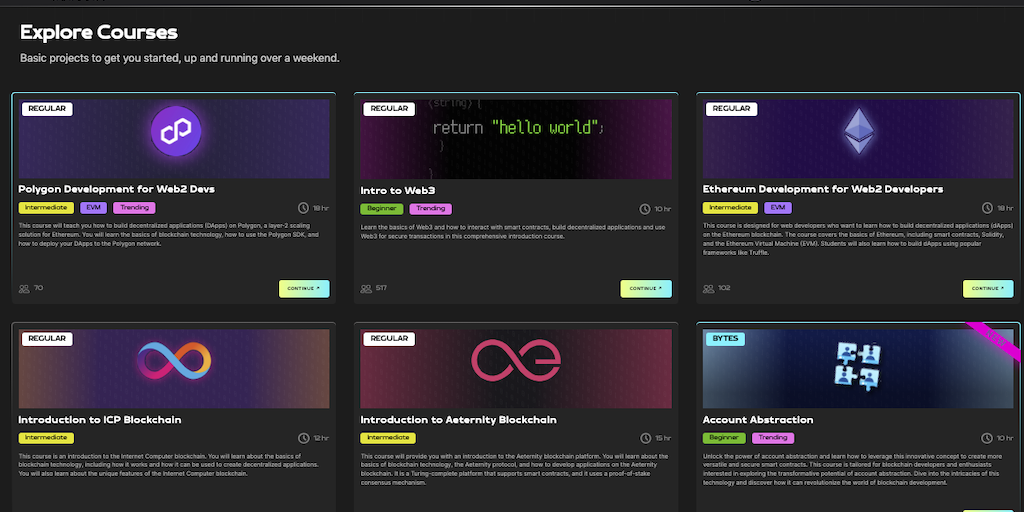Open the Intro to Web3 course title
This screenshot has width=1024, height=512.
tap(398, 191)
